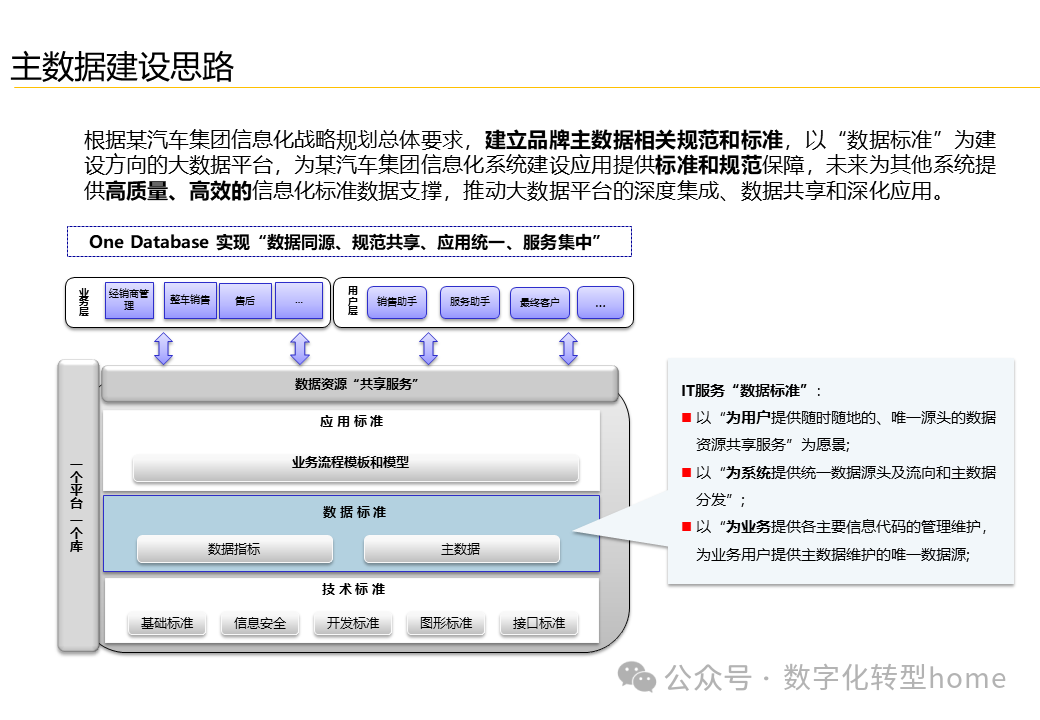Click the 整车销售 module icon
The width and height of the screenshot is (1040, 720).
(x=189, y=300)
